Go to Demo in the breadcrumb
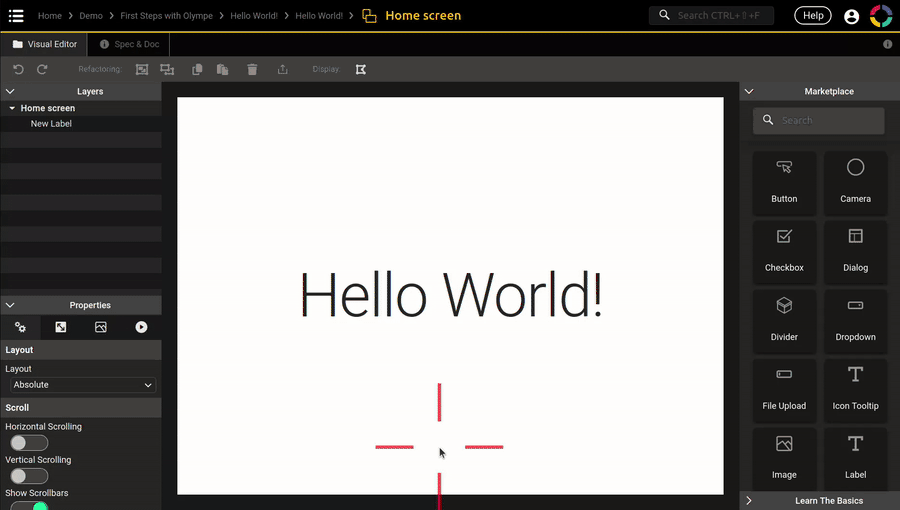This screenshot has width=900, height=510. point(91,16)
